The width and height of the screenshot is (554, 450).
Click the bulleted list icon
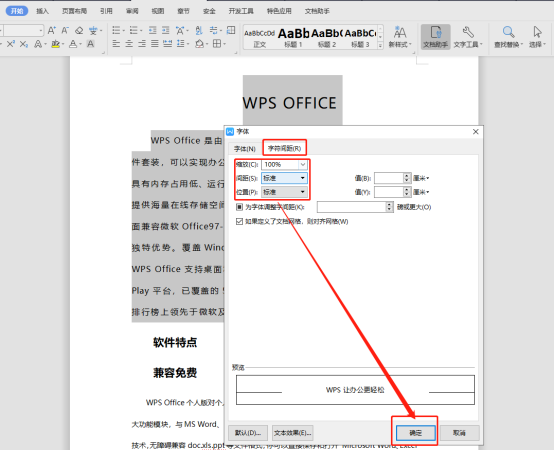[116, 30]
